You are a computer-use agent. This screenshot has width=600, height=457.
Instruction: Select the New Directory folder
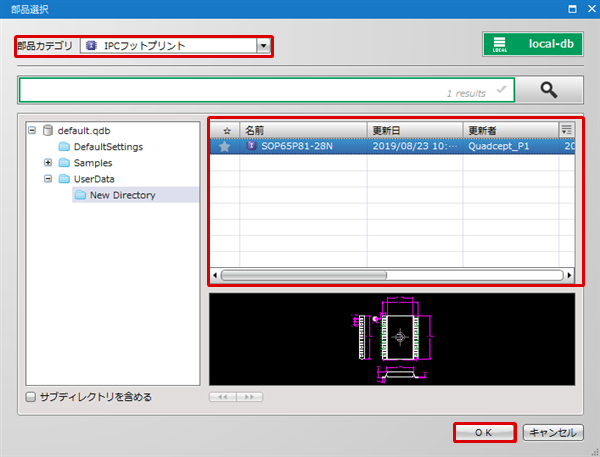122,195
